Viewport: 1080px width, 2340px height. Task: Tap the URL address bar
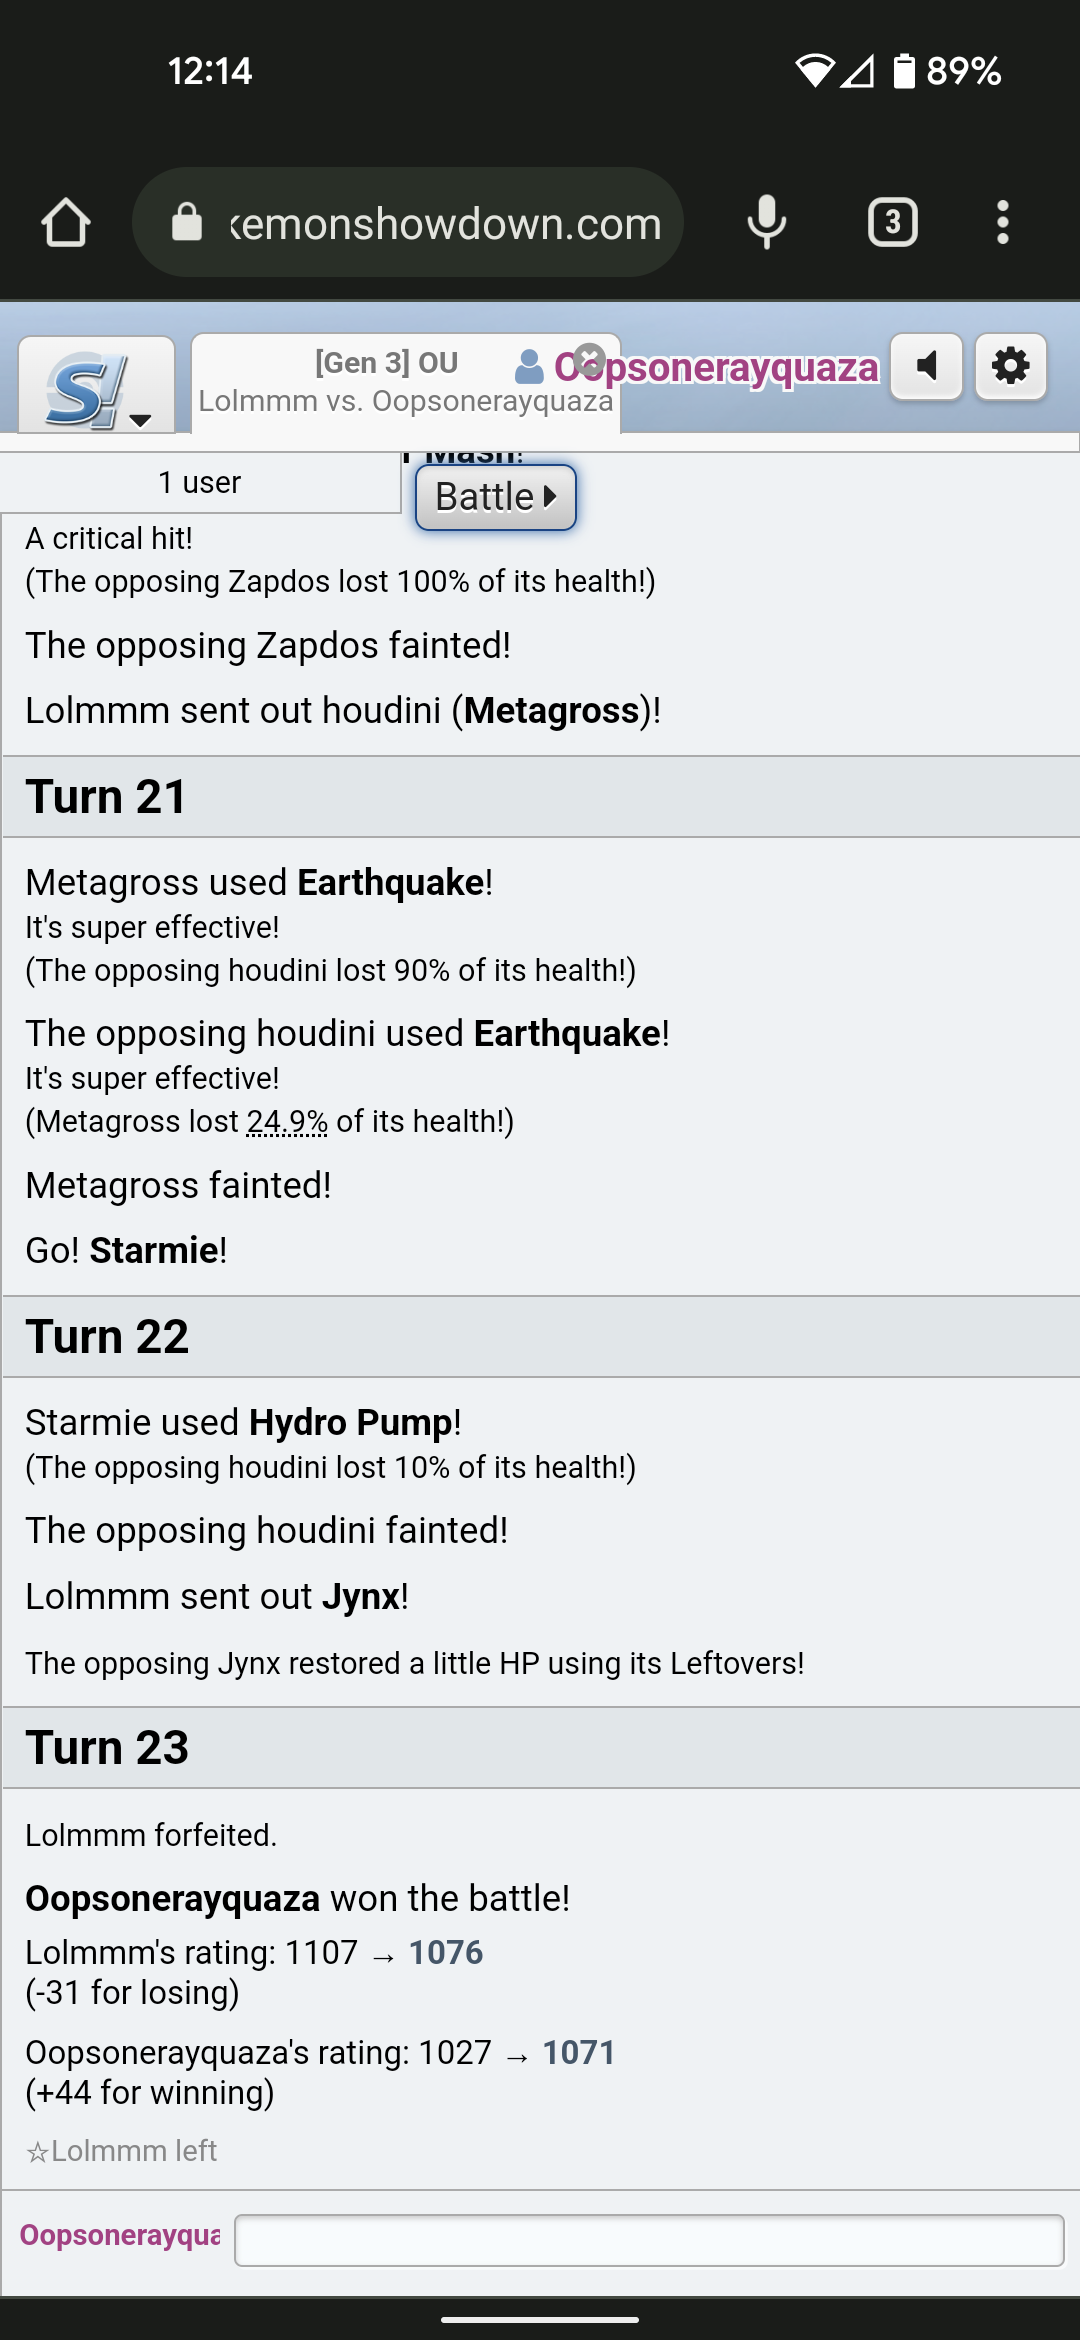tap(445, 222)
